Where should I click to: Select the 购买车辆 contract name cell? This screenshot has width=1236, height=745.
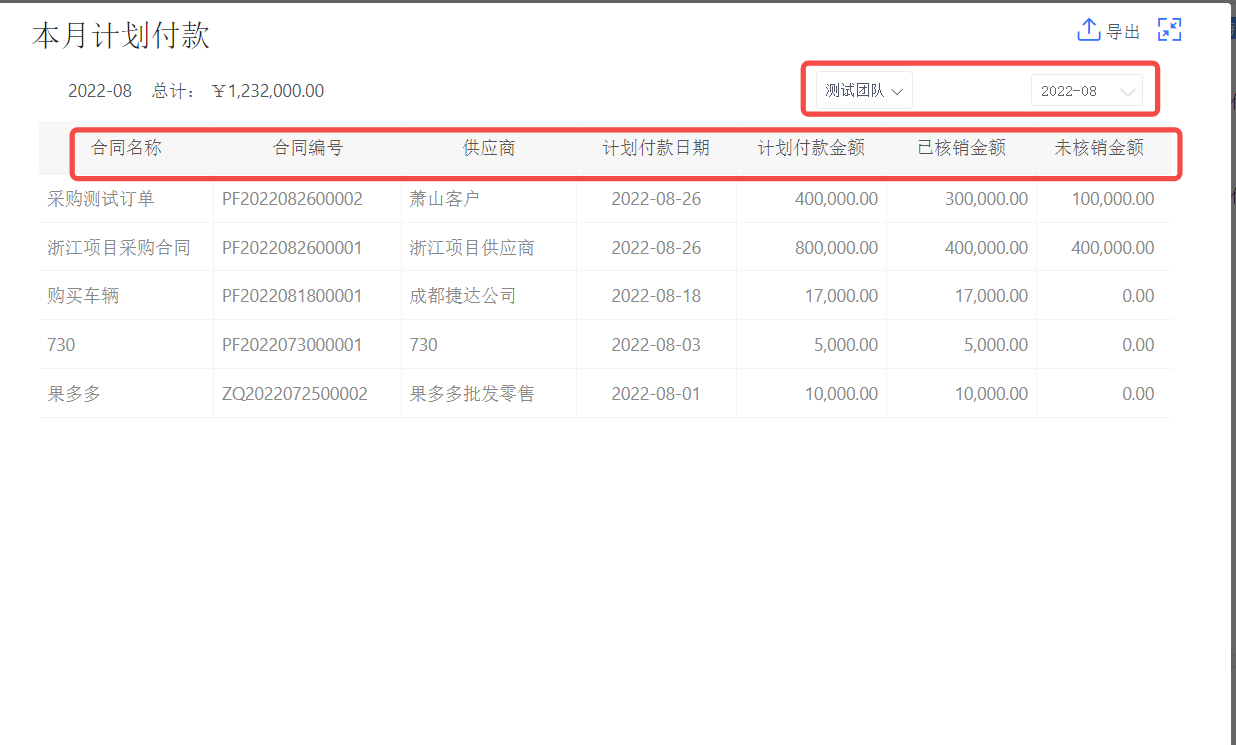[x=83, y=296]
